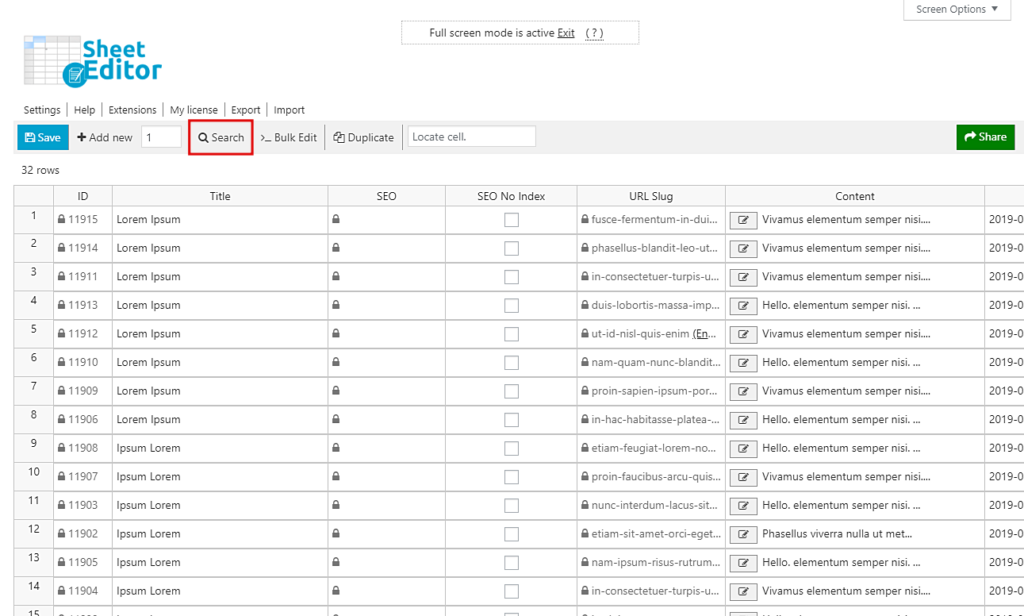Open the content editor pencil icon on row 1

(x=743, y=219)
